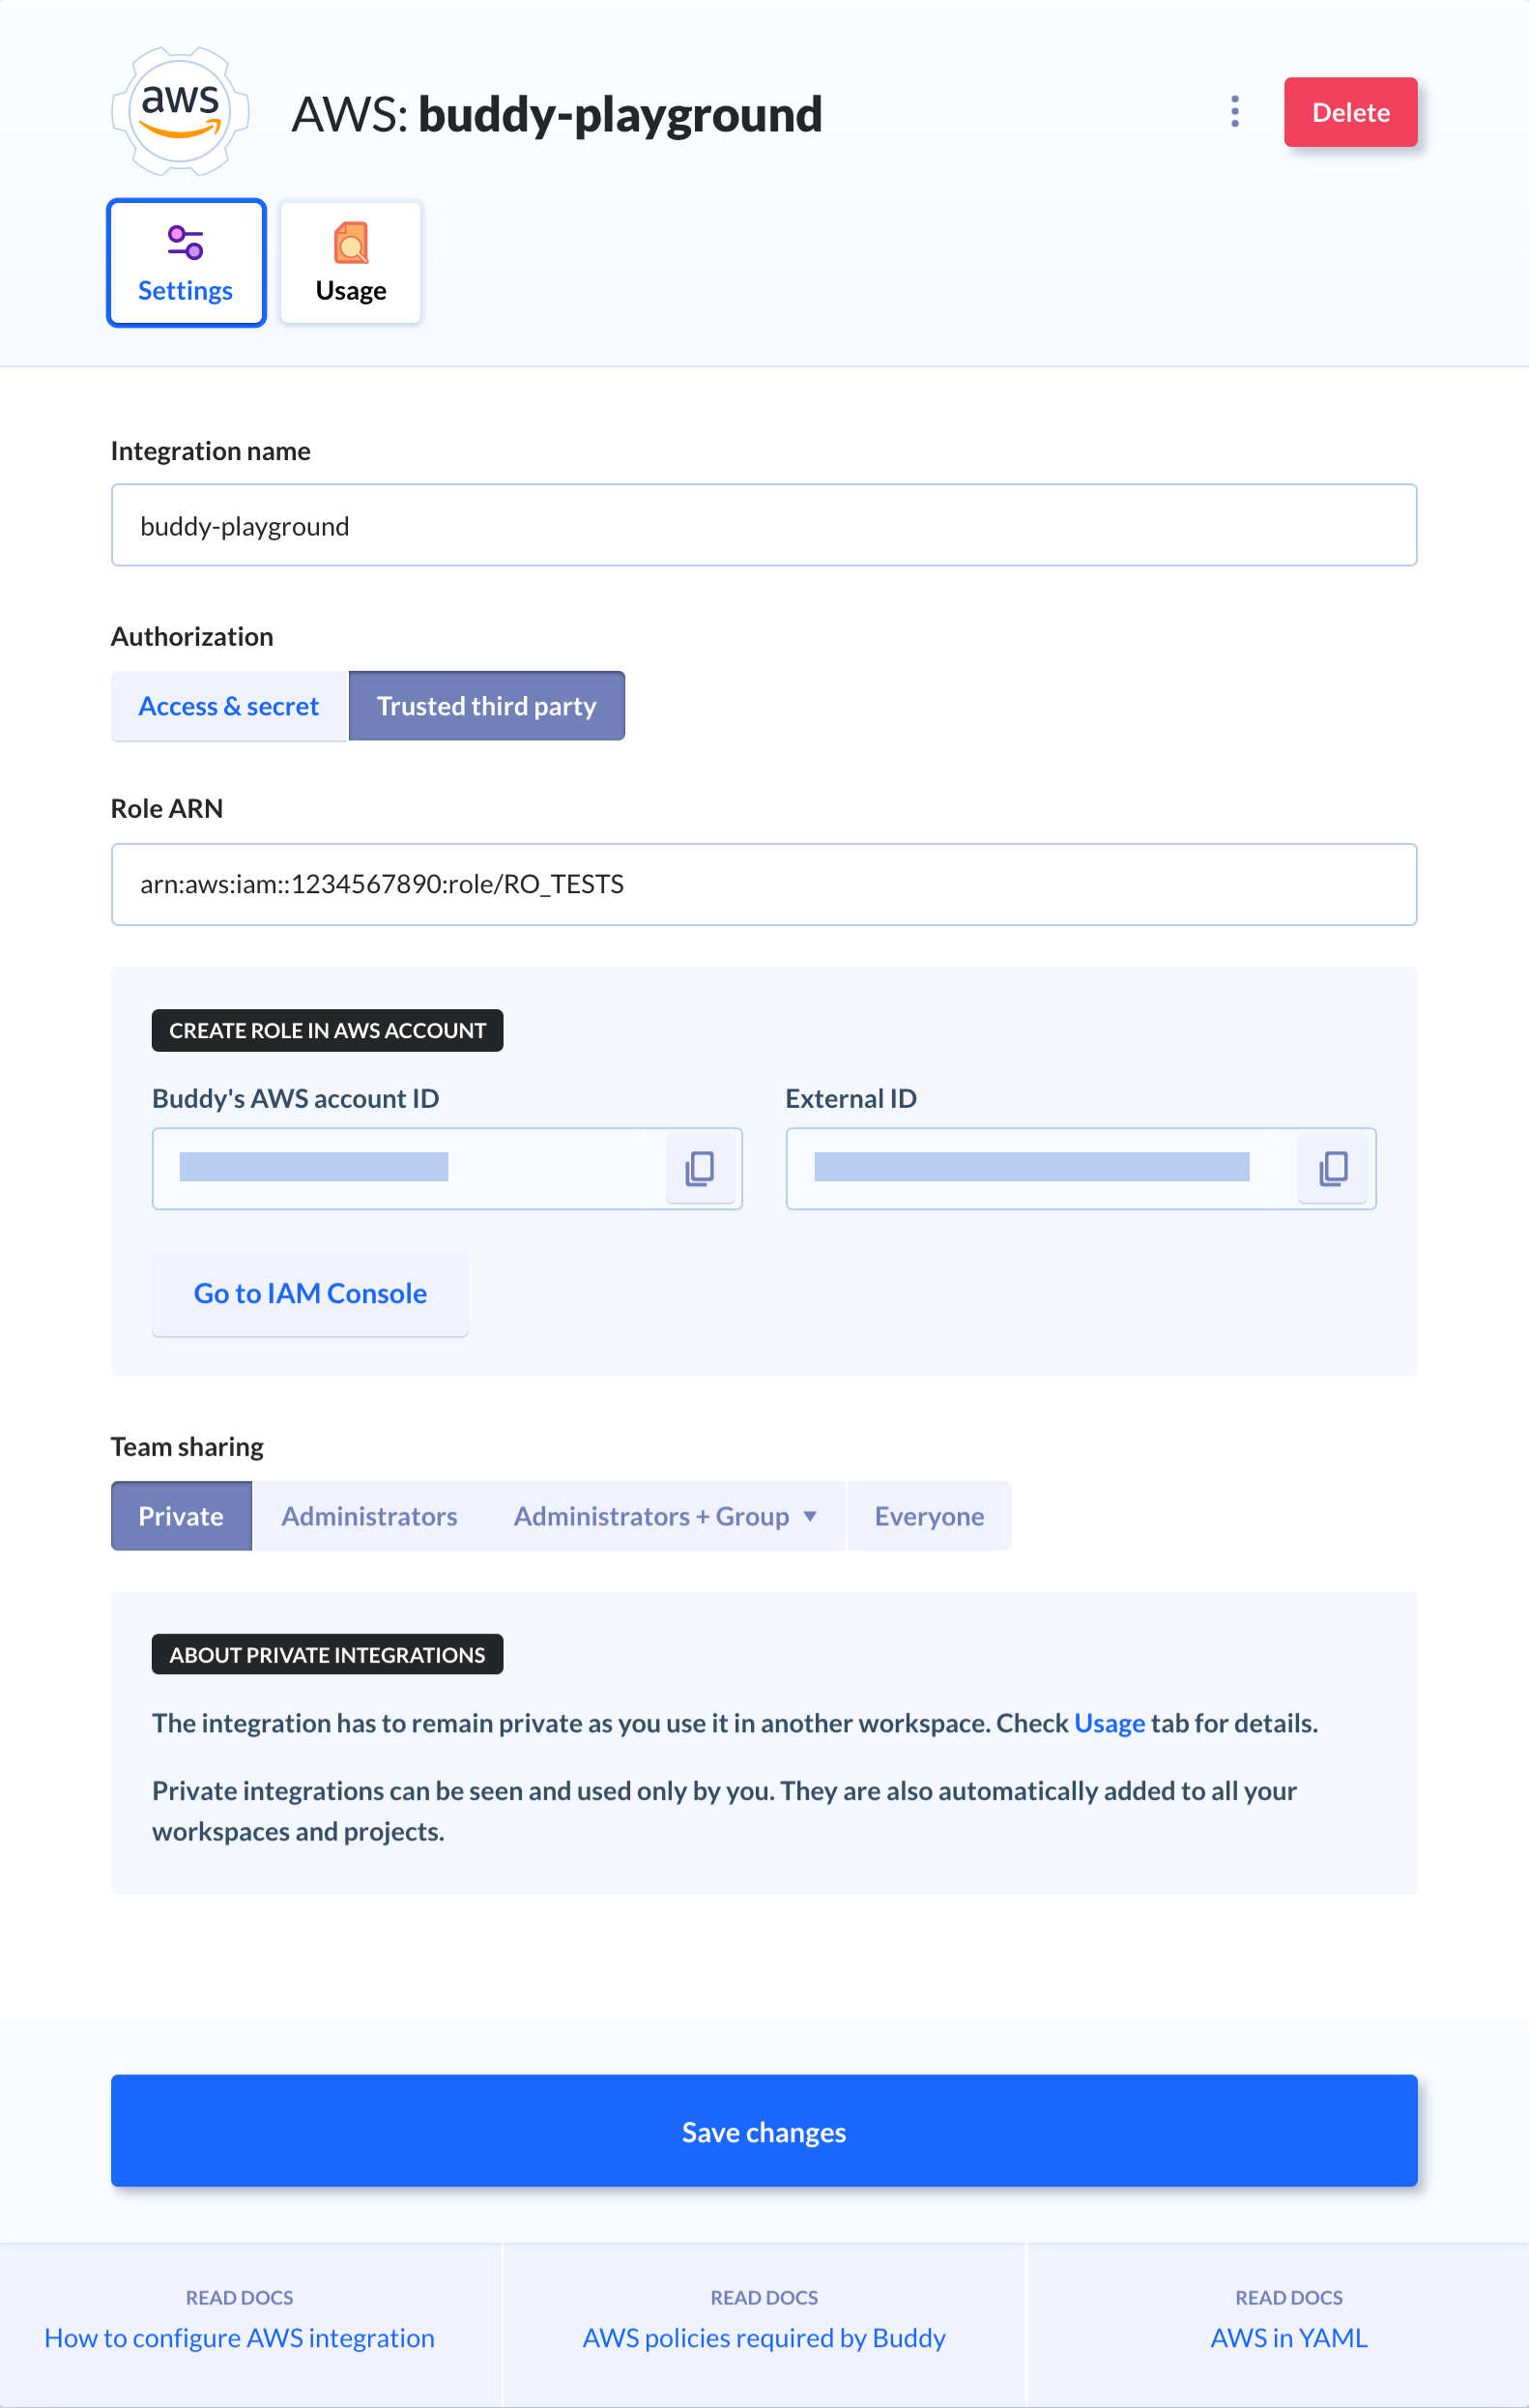Click the AWS logo icon
The width and height of the screenshot is (1529, 2408).
point(180,111)
